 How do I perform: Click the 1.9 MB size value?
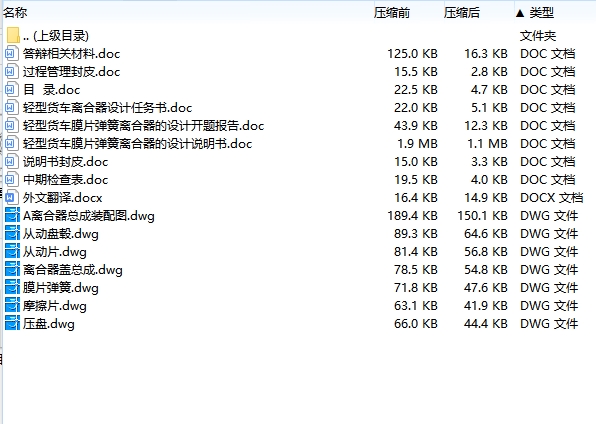pyautogui.click(x=417, y=144)
